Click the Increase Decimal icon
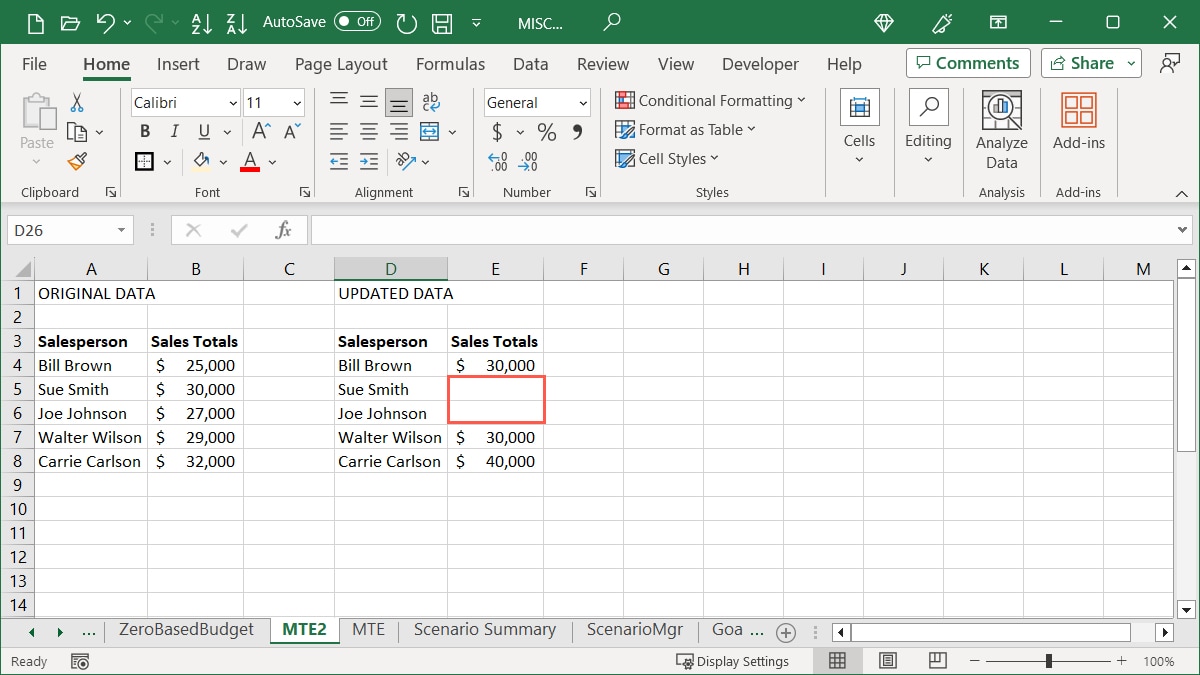The width and height of the screenshot is (1200, 675). click(496, 160)
